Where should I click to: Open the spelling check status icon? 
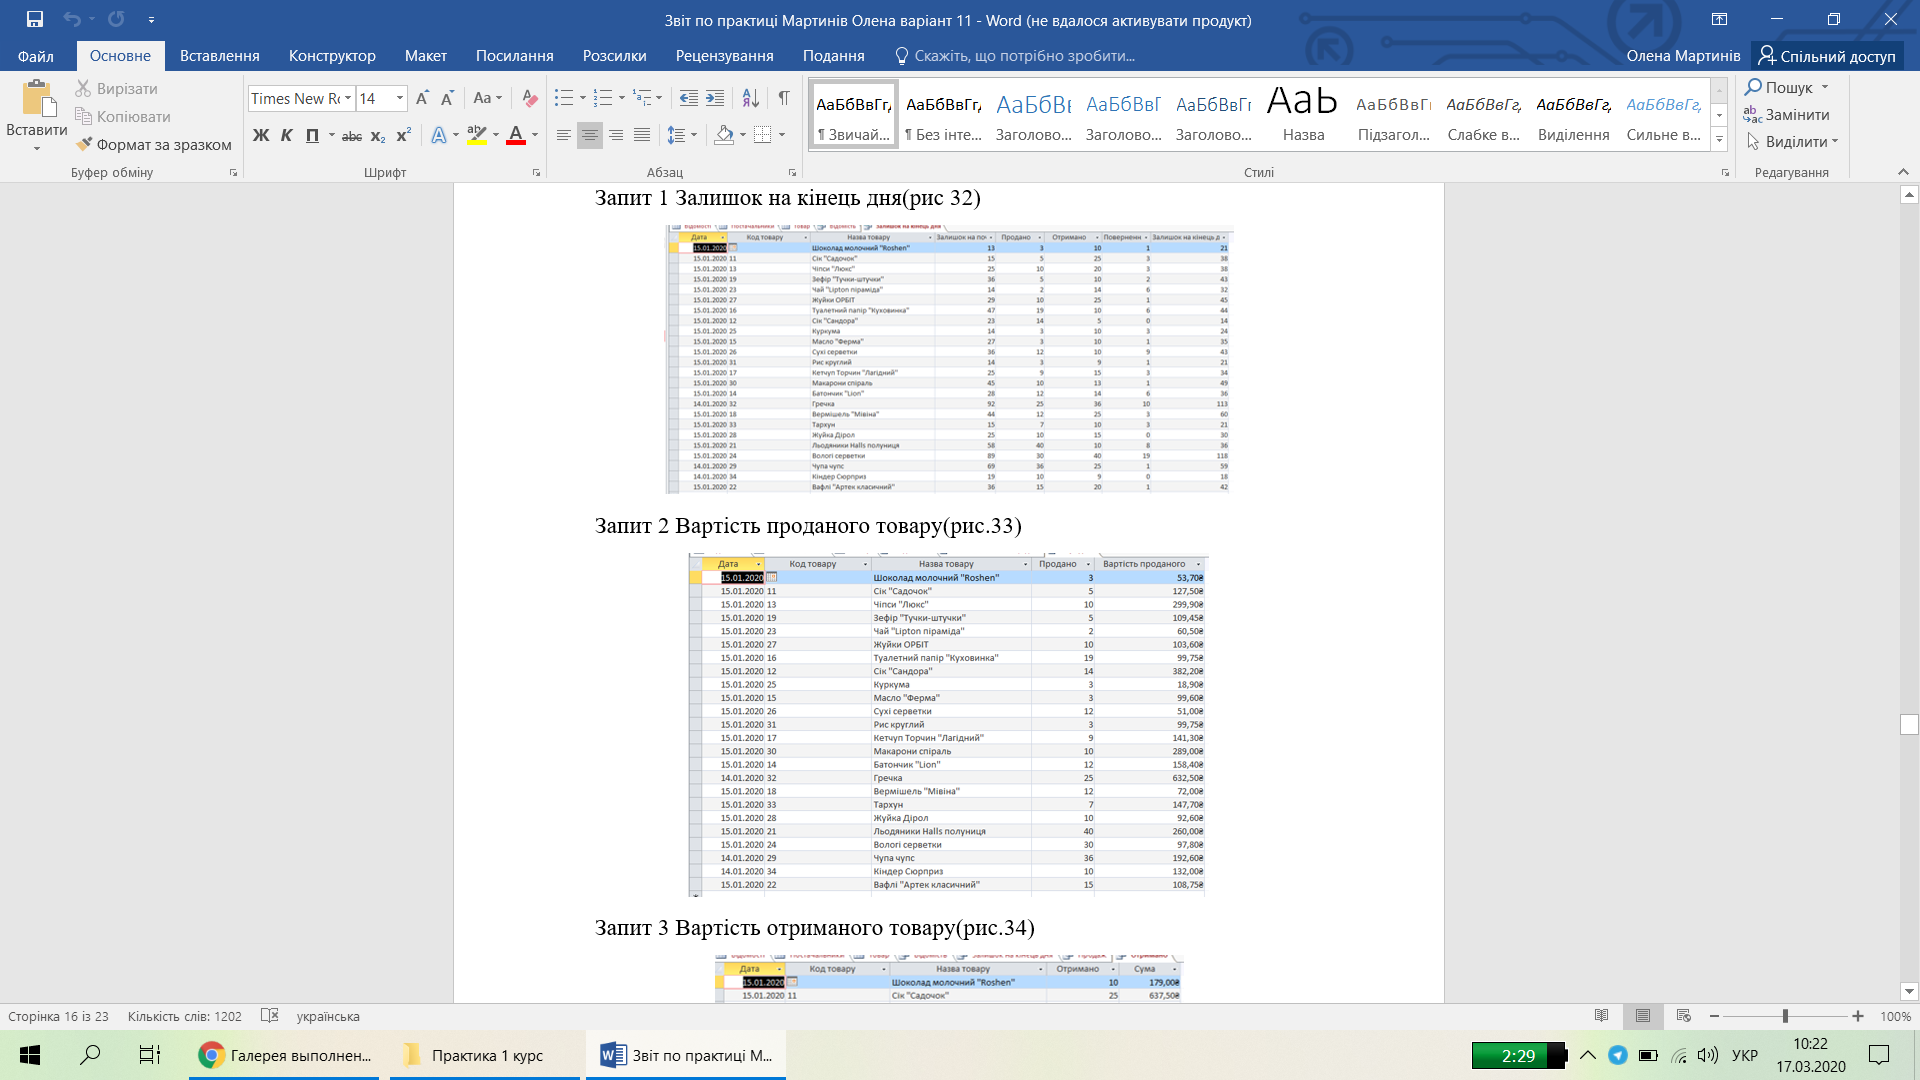click(269, 1016)
